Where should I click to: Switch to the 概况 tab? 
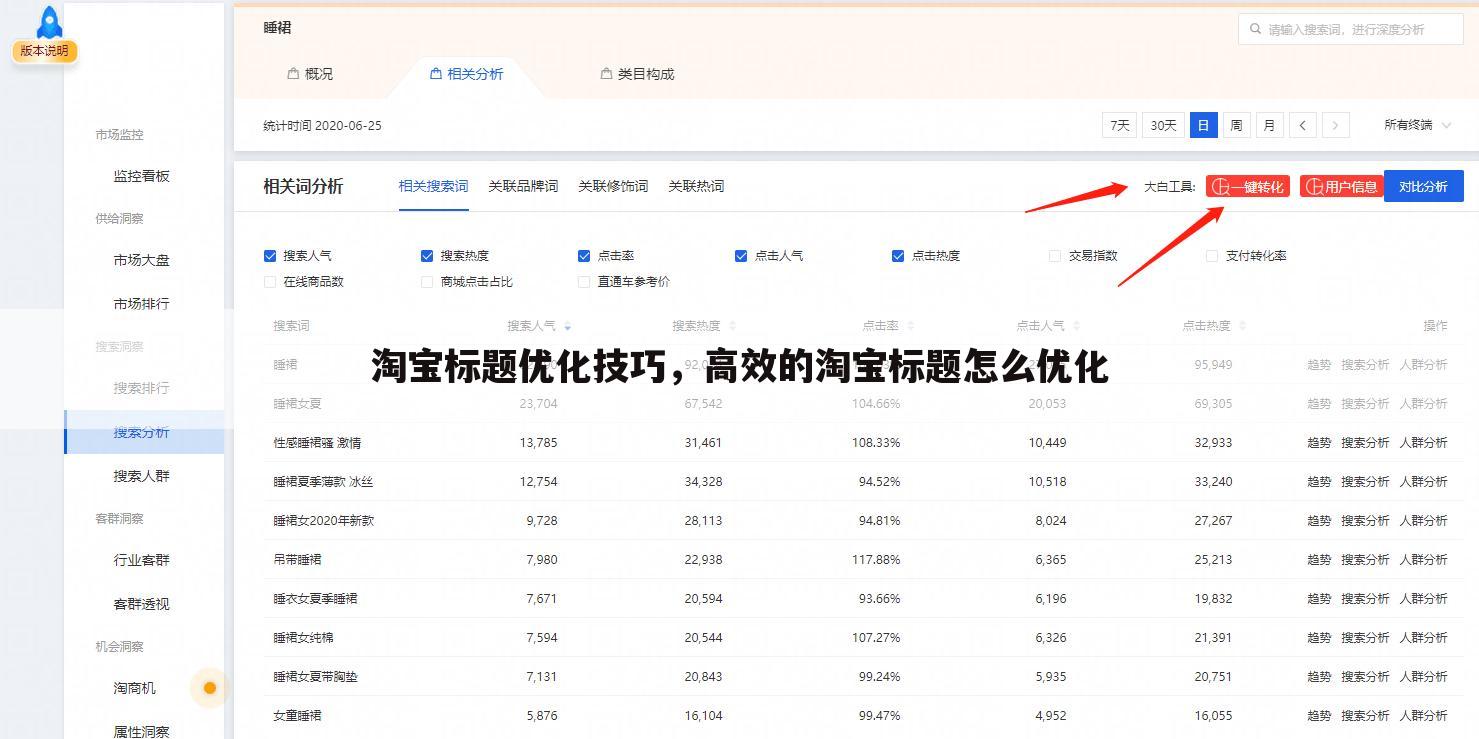point(310,74)
